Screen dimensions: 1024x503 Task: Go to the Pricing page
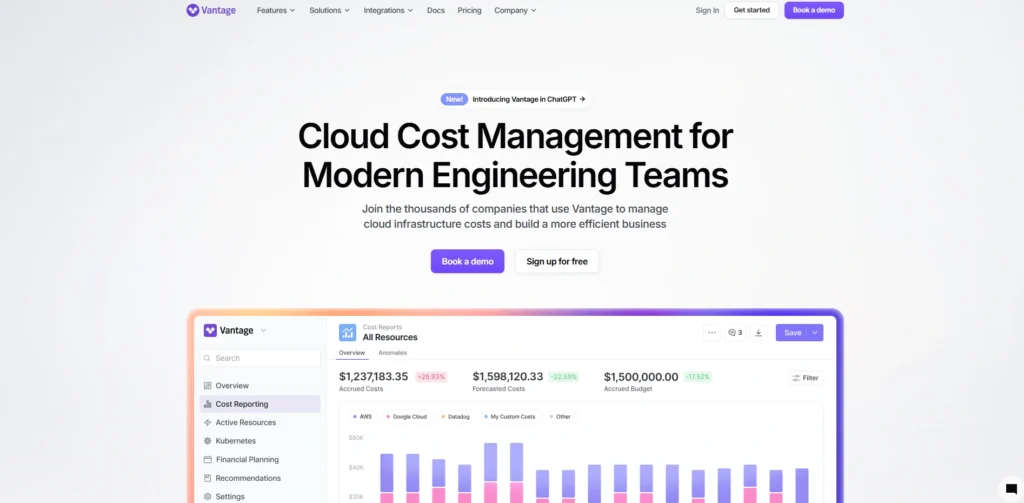tap(470, 10)
